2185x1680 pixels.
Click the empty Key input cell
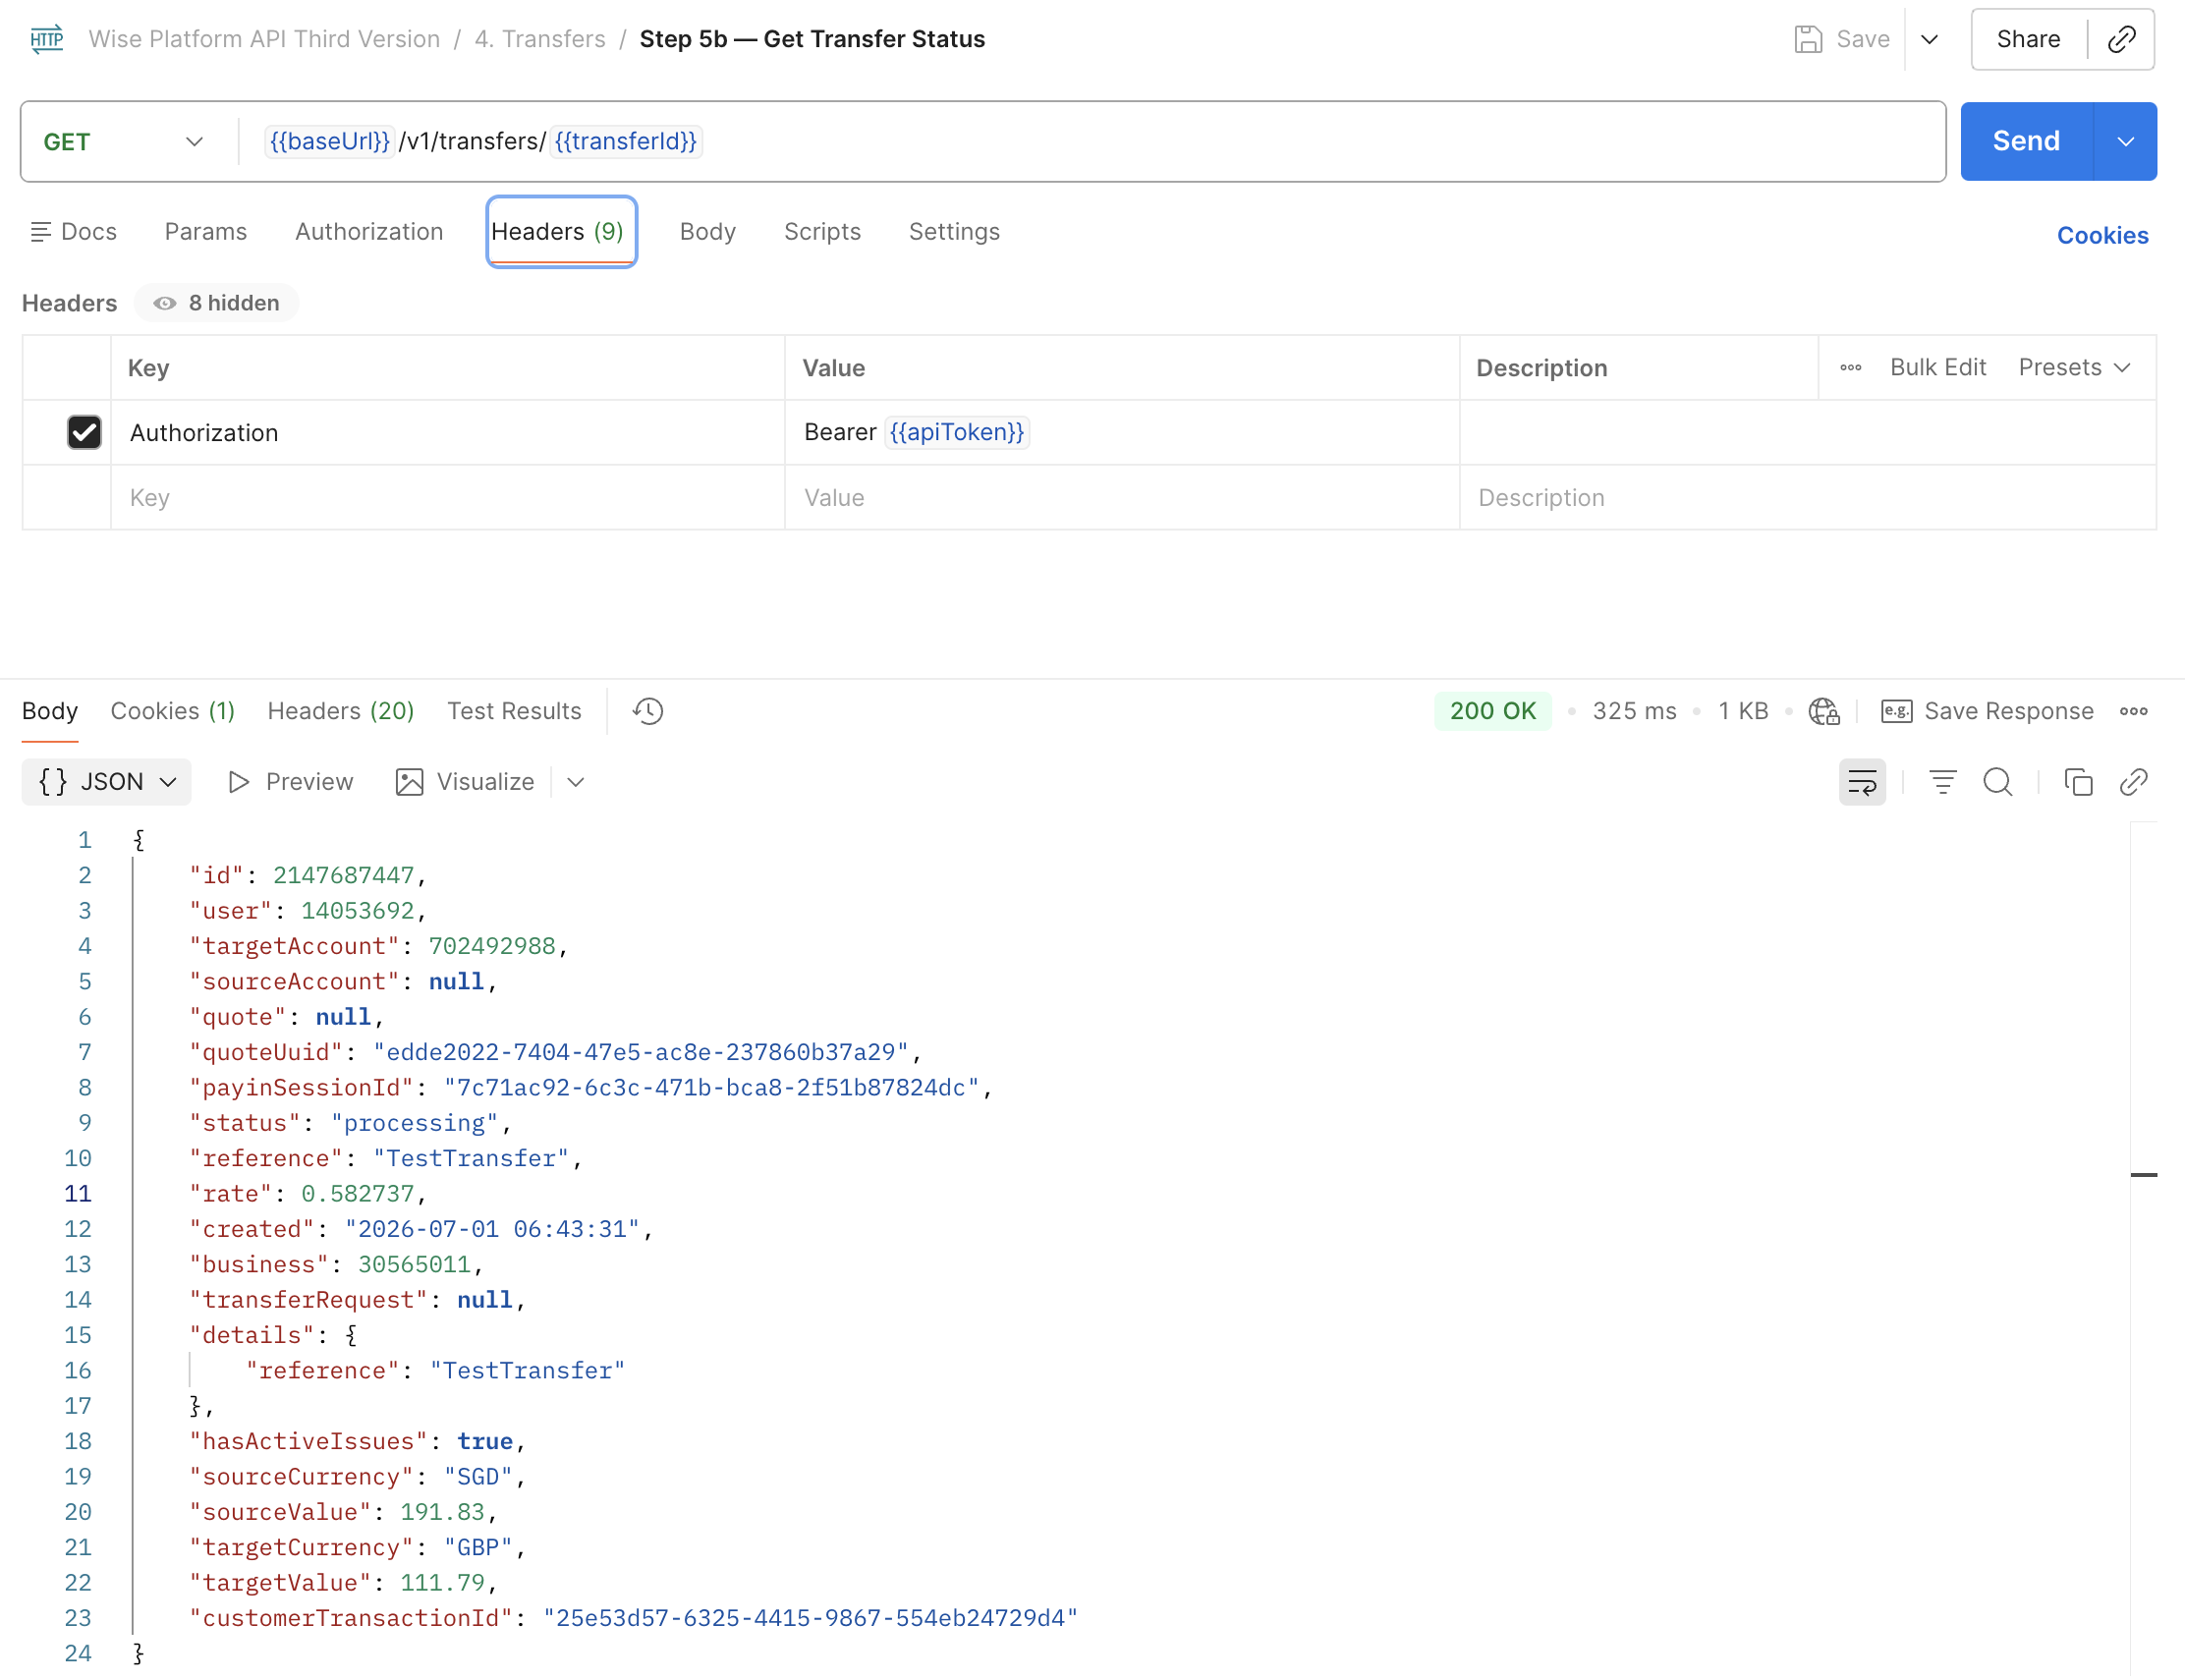tap(448, 497)
